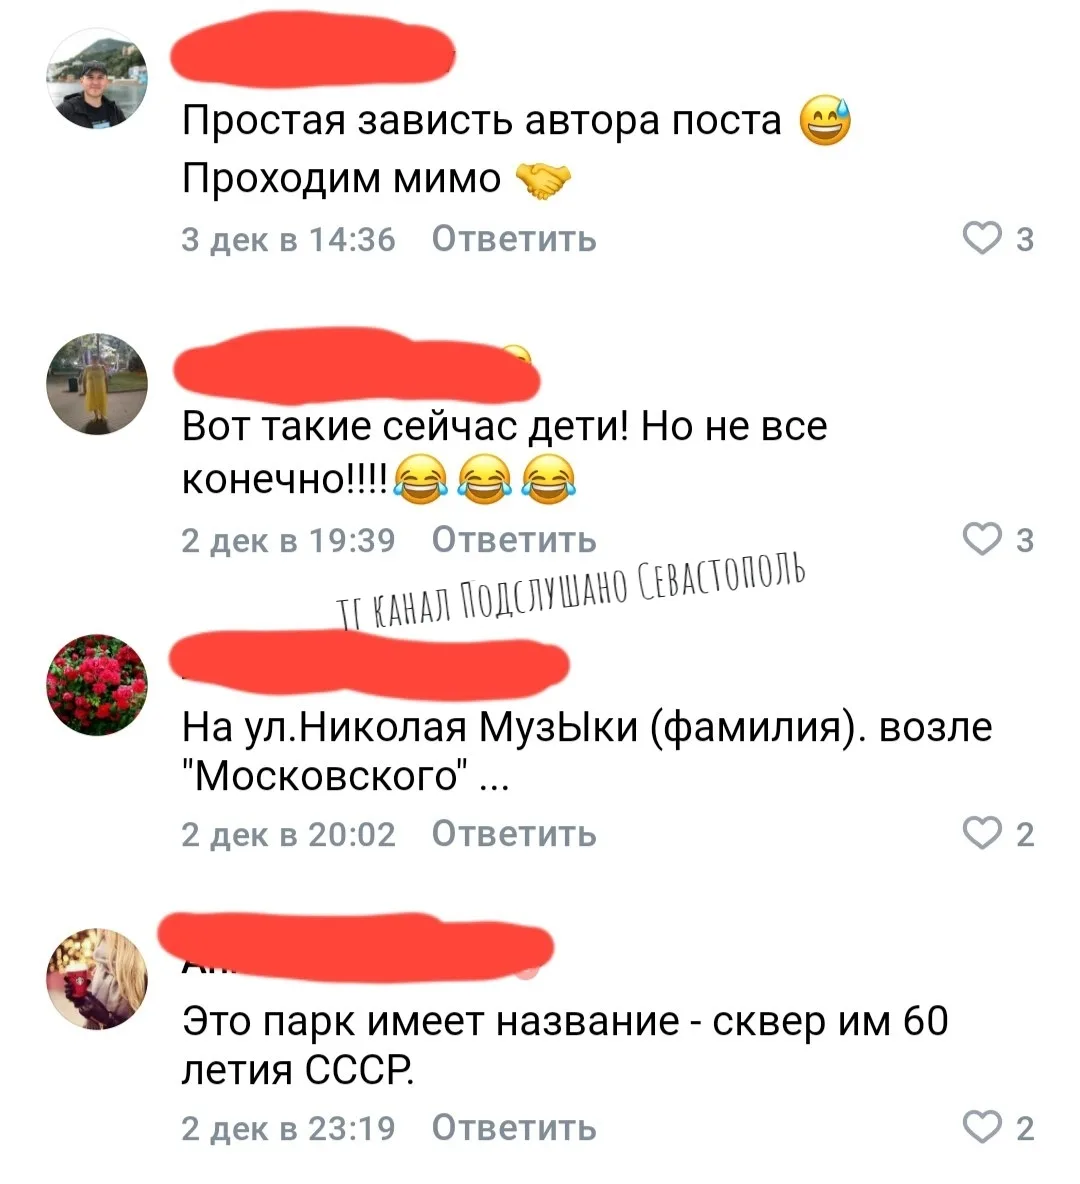Like the comment about 'Вот такие сейчас дети'
This screenshot has height=1184, width=1080.
(983, 540)
